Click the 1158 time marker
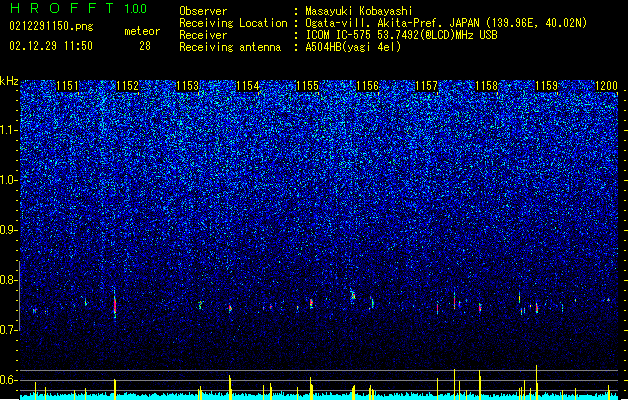 point(487,86)
